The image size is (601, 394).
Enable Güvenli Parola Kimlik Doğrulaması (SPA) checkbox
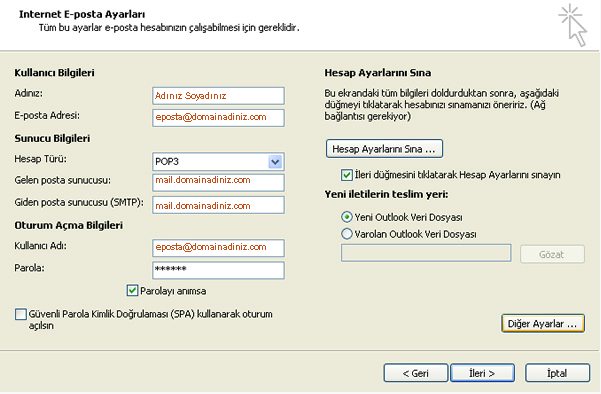click(21, 314)
